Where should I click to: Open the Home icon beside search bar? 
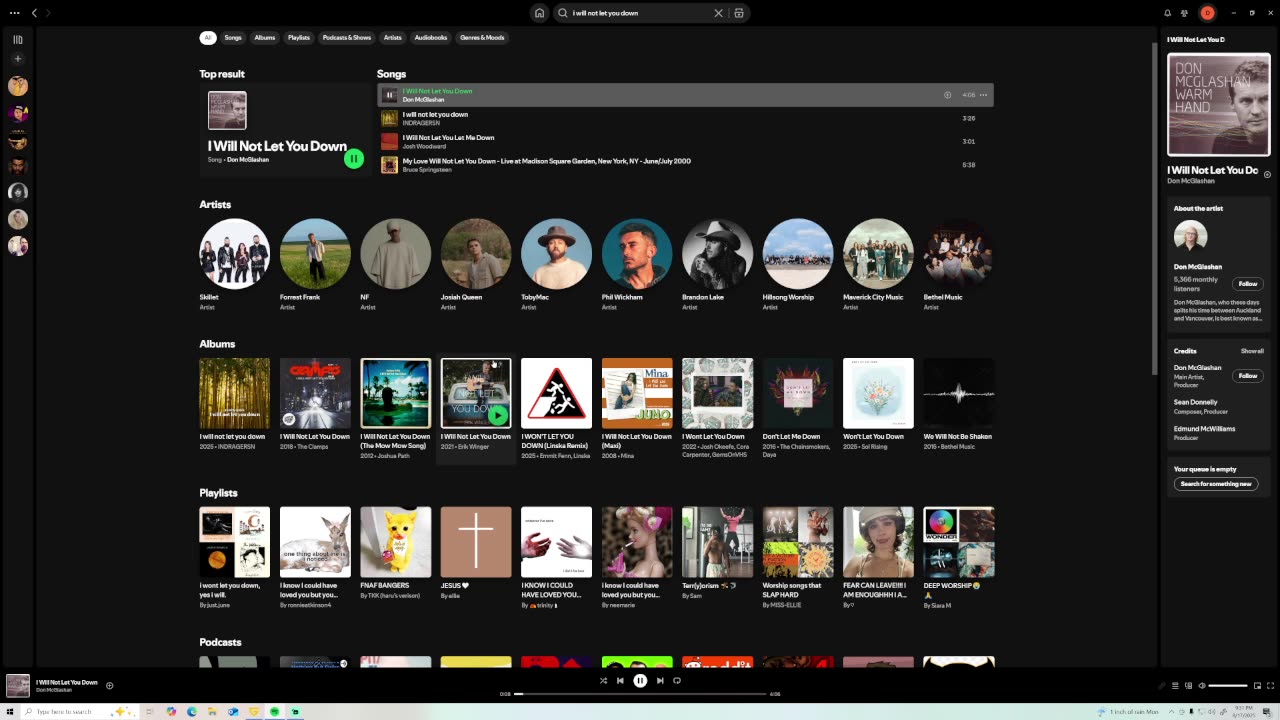click(540, 13)
